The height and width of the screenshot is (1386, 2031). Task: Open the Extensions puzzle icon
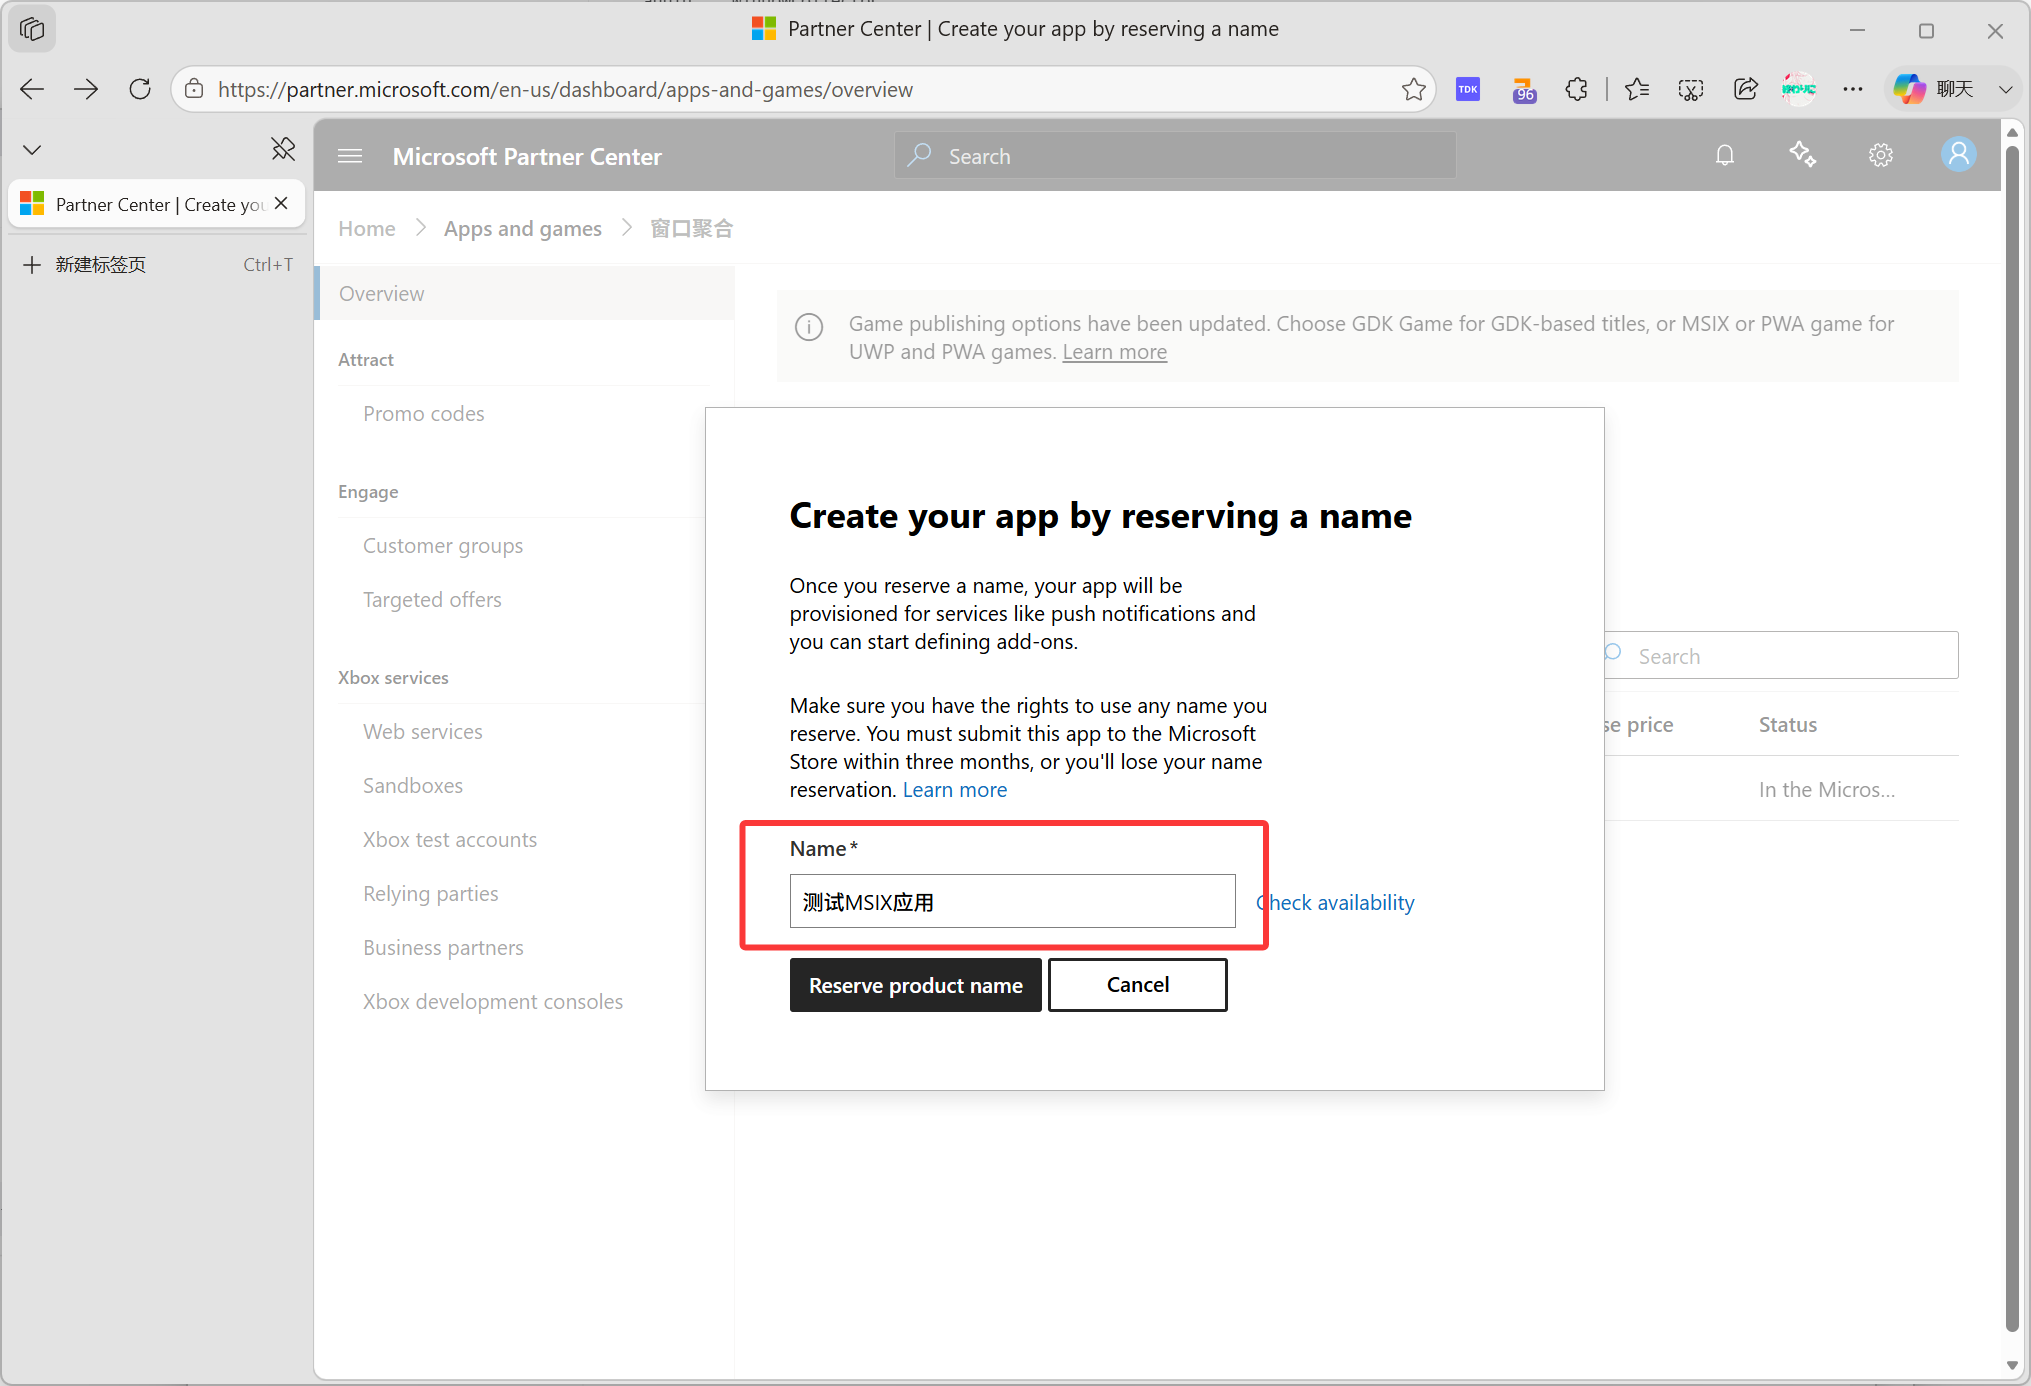click(x=1577, y=90)
